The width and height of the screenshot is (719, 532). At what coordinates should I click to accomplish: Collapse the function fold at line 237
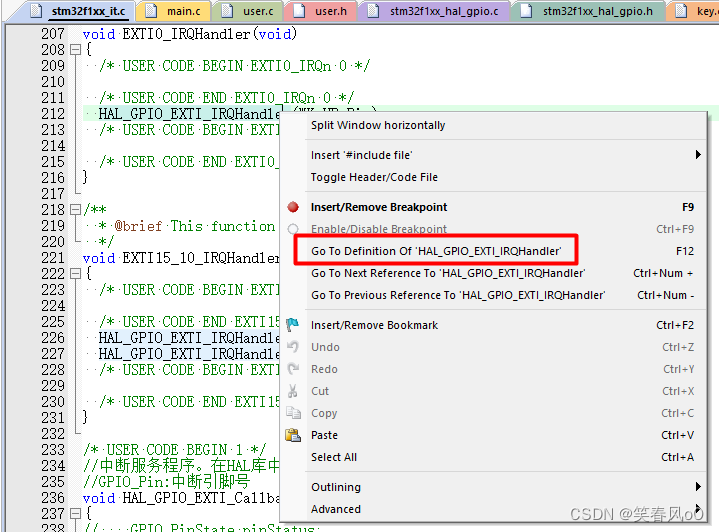pos(75,514)
